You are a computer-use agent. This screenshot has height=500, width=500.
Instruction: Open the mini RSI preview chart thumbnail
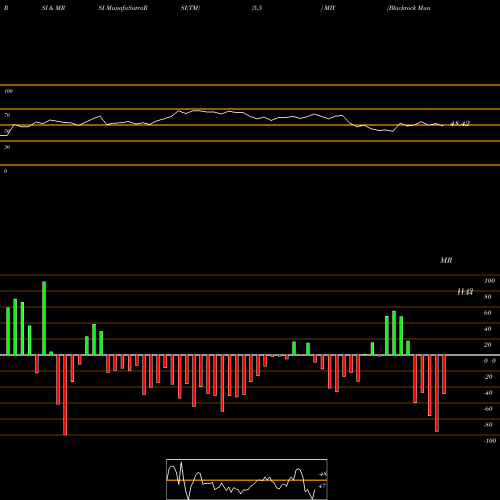[247, 479]
